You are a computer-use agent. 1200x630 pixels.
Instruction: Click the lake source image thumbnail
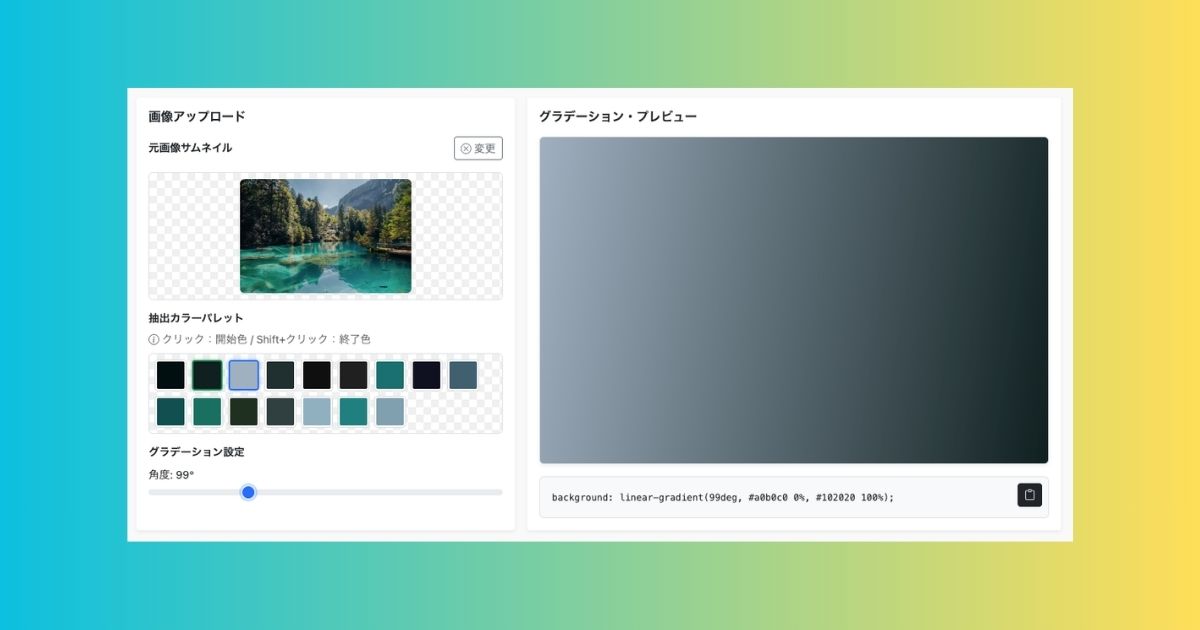pos(325,236)
